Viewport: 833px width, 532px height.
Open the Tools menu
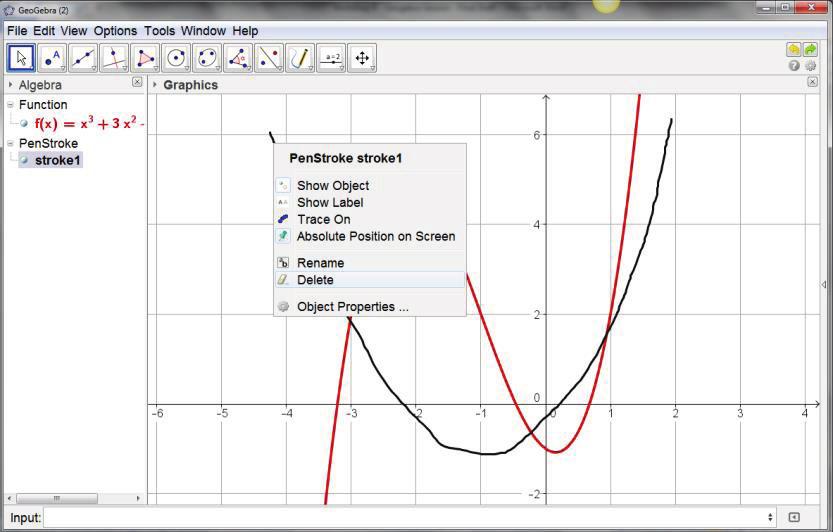pyautogui.click(x=159, y=31)
